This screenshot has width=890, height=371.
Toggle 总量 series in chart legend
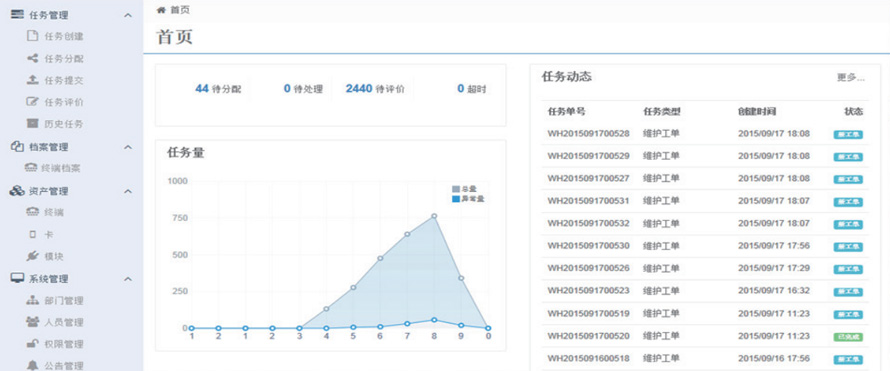(464, 189)
